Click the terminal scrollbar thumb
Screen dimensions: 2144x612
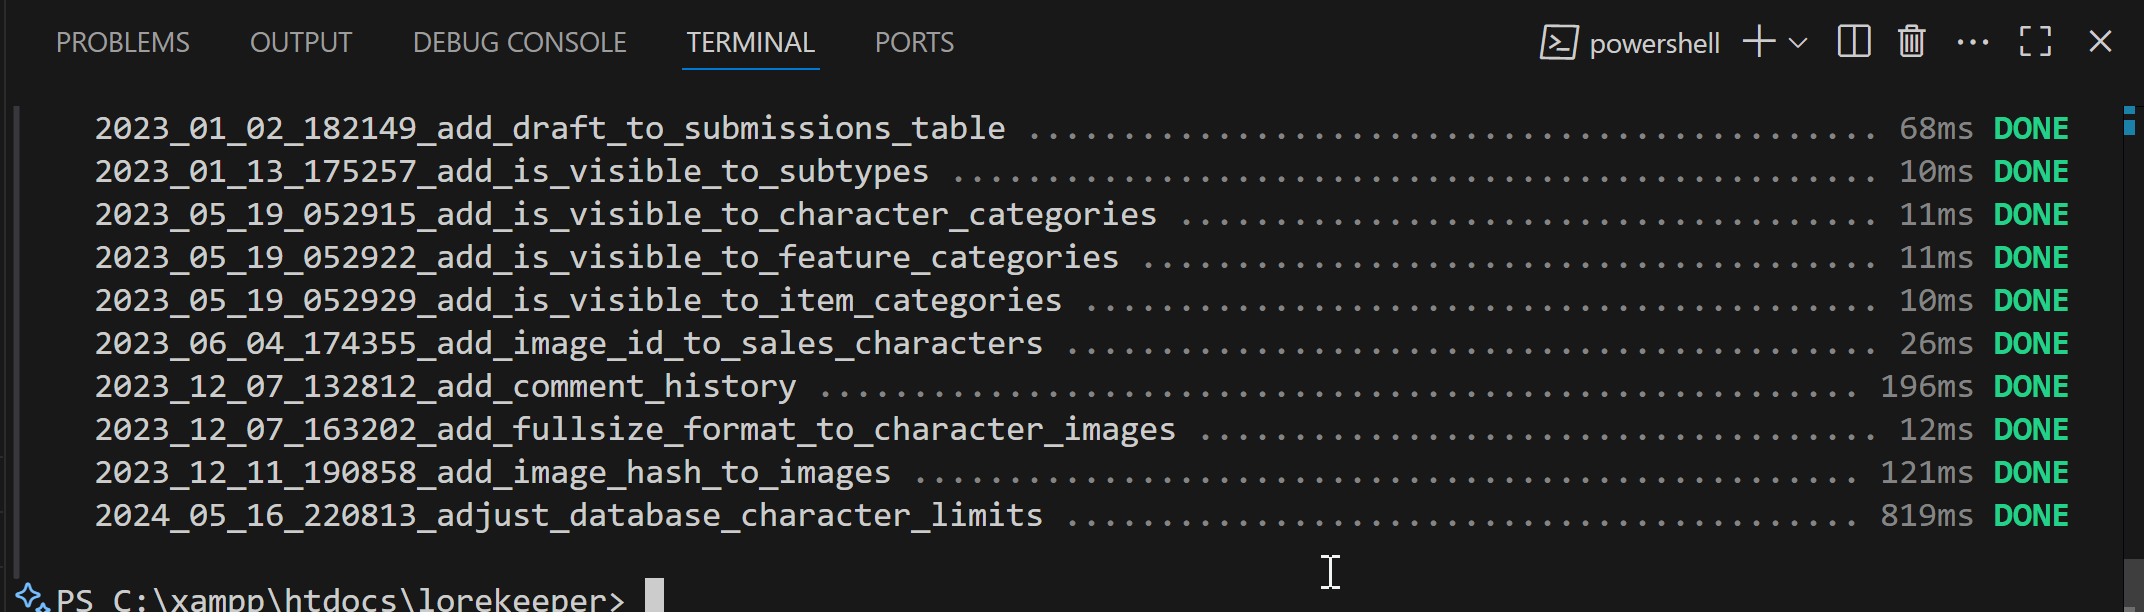click(2132, 585)
